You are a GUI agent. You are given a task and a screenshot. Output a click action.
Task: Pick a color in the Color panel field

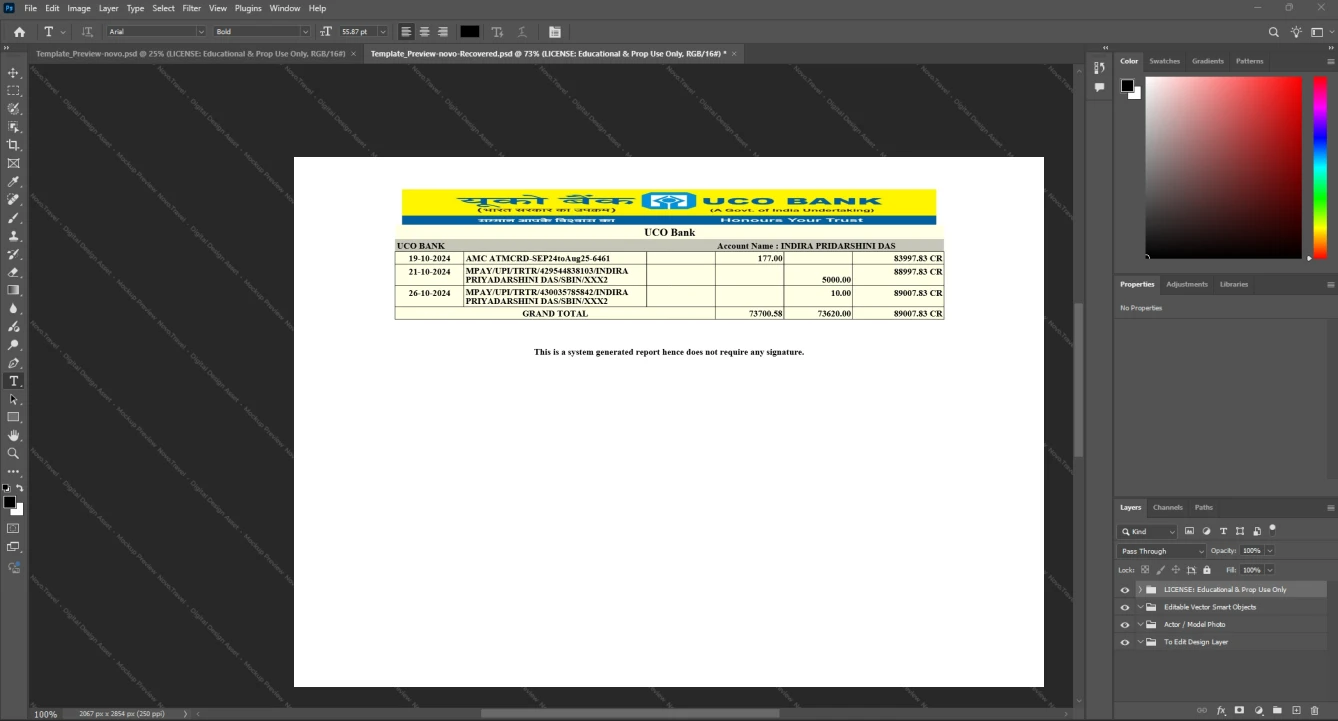[1224, 167]
